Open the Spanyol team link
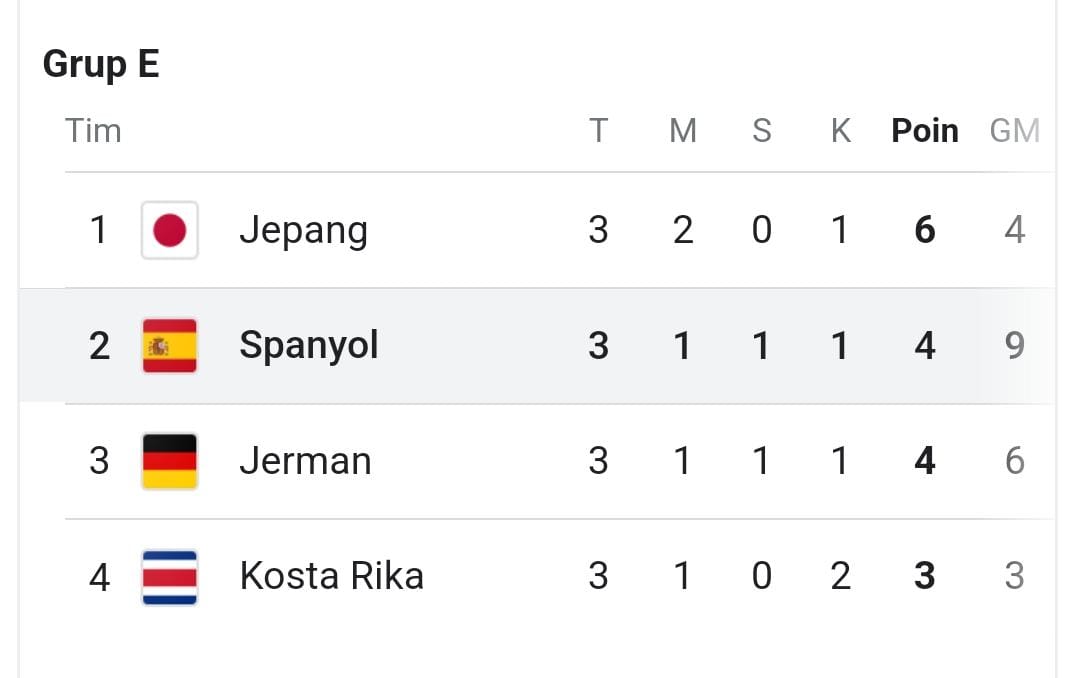The image size is (1077, 678). (x=308, y=345)
